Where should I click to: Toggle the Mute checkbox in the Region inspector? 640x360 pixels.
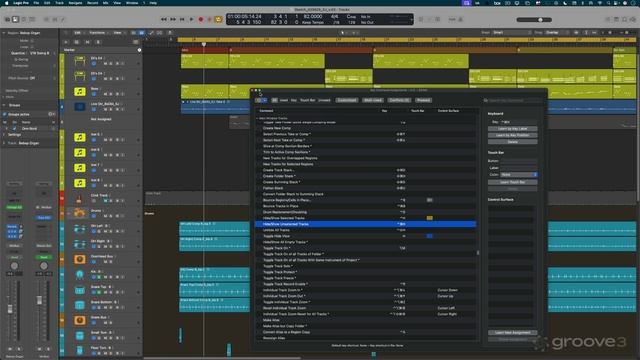(x=32, y=41)
